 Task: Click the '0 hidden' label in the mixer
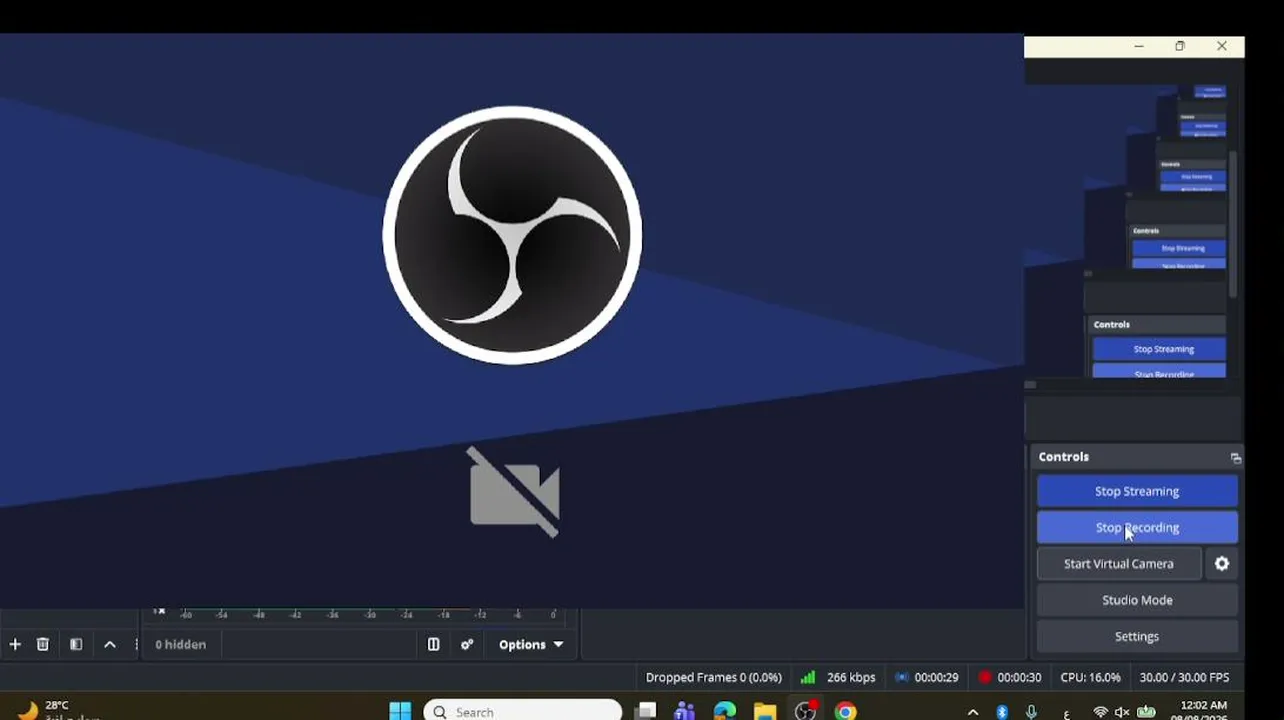180,645
